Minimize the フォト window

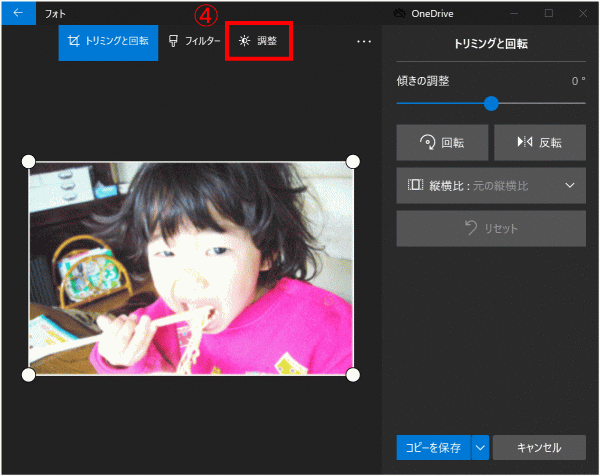click(514, 13)
